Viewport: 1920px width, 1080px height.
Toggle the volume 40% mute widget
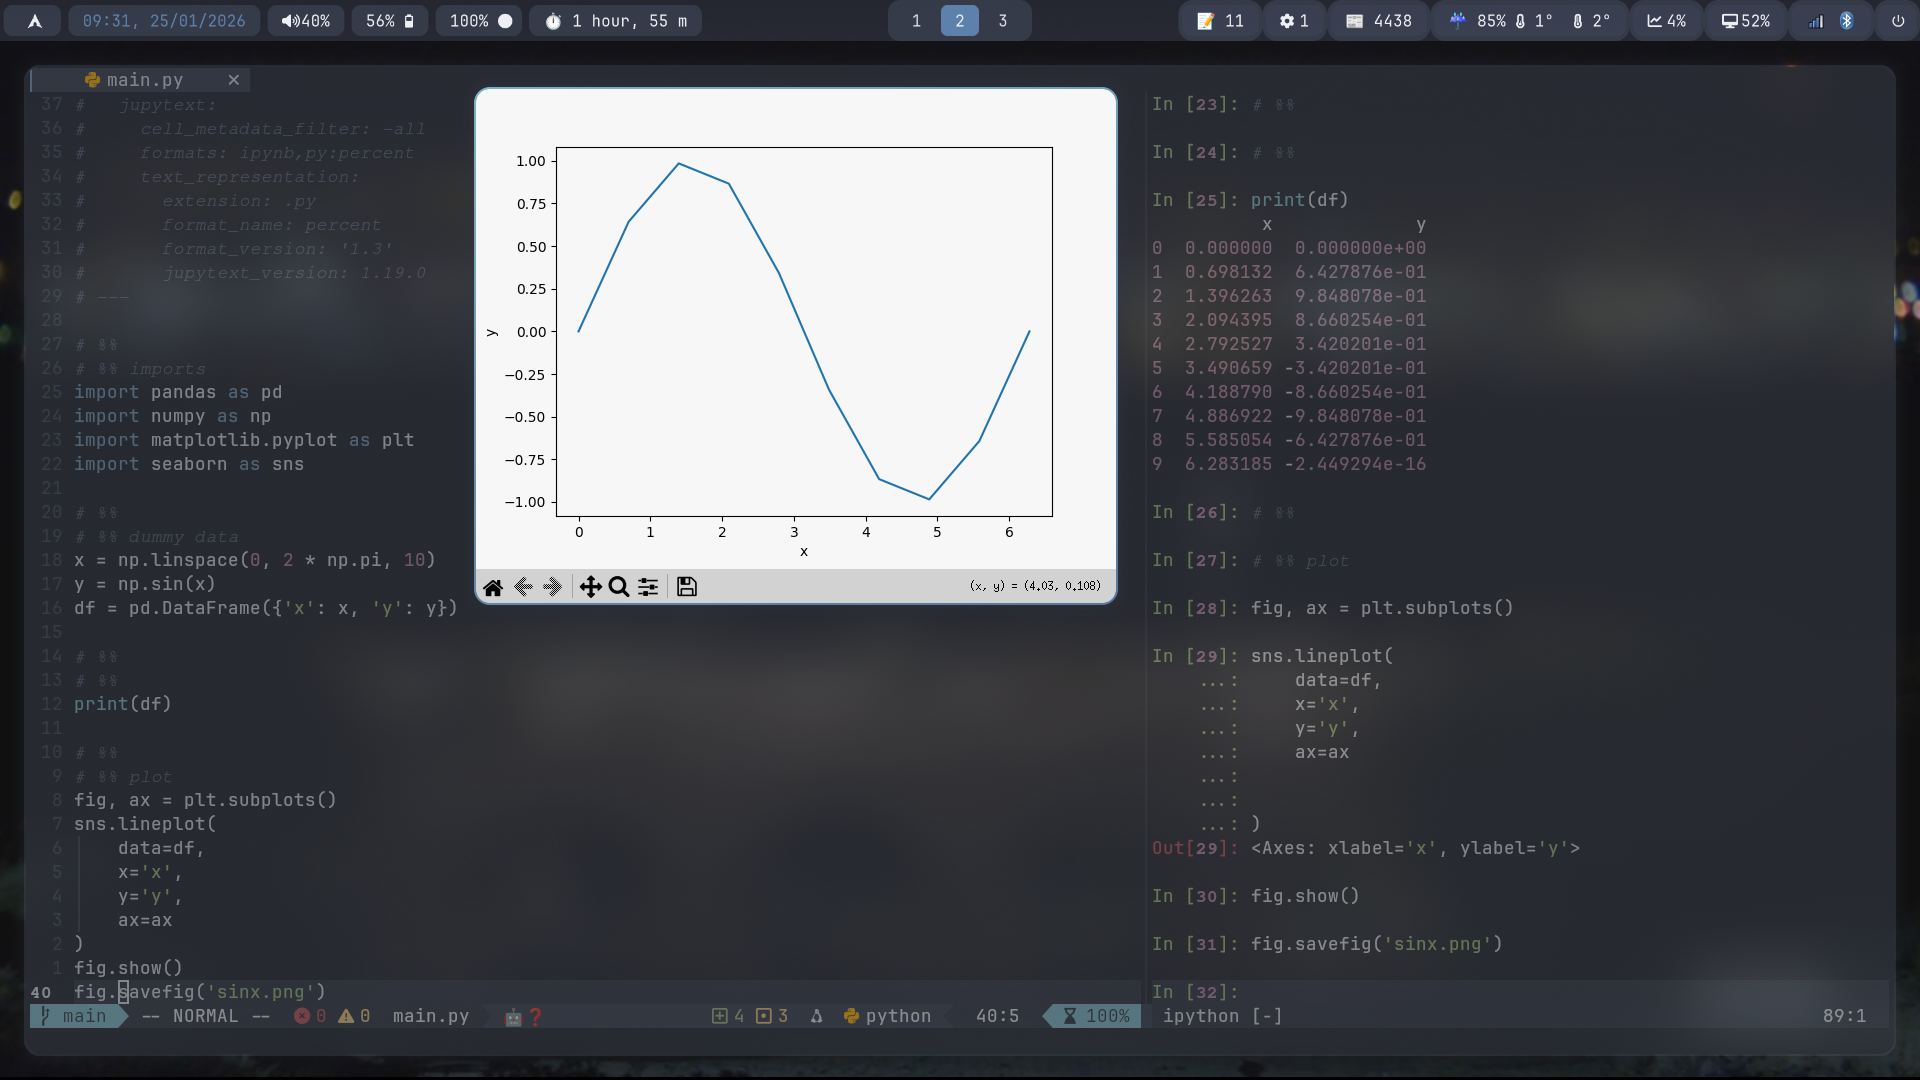pos(305,21)
